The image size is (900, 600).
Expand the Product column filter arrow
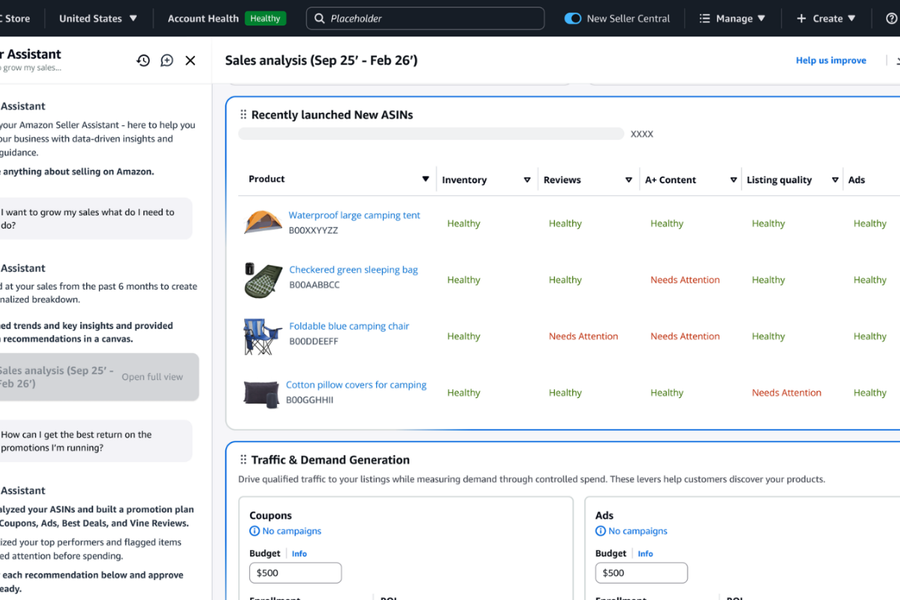[425, 179]
